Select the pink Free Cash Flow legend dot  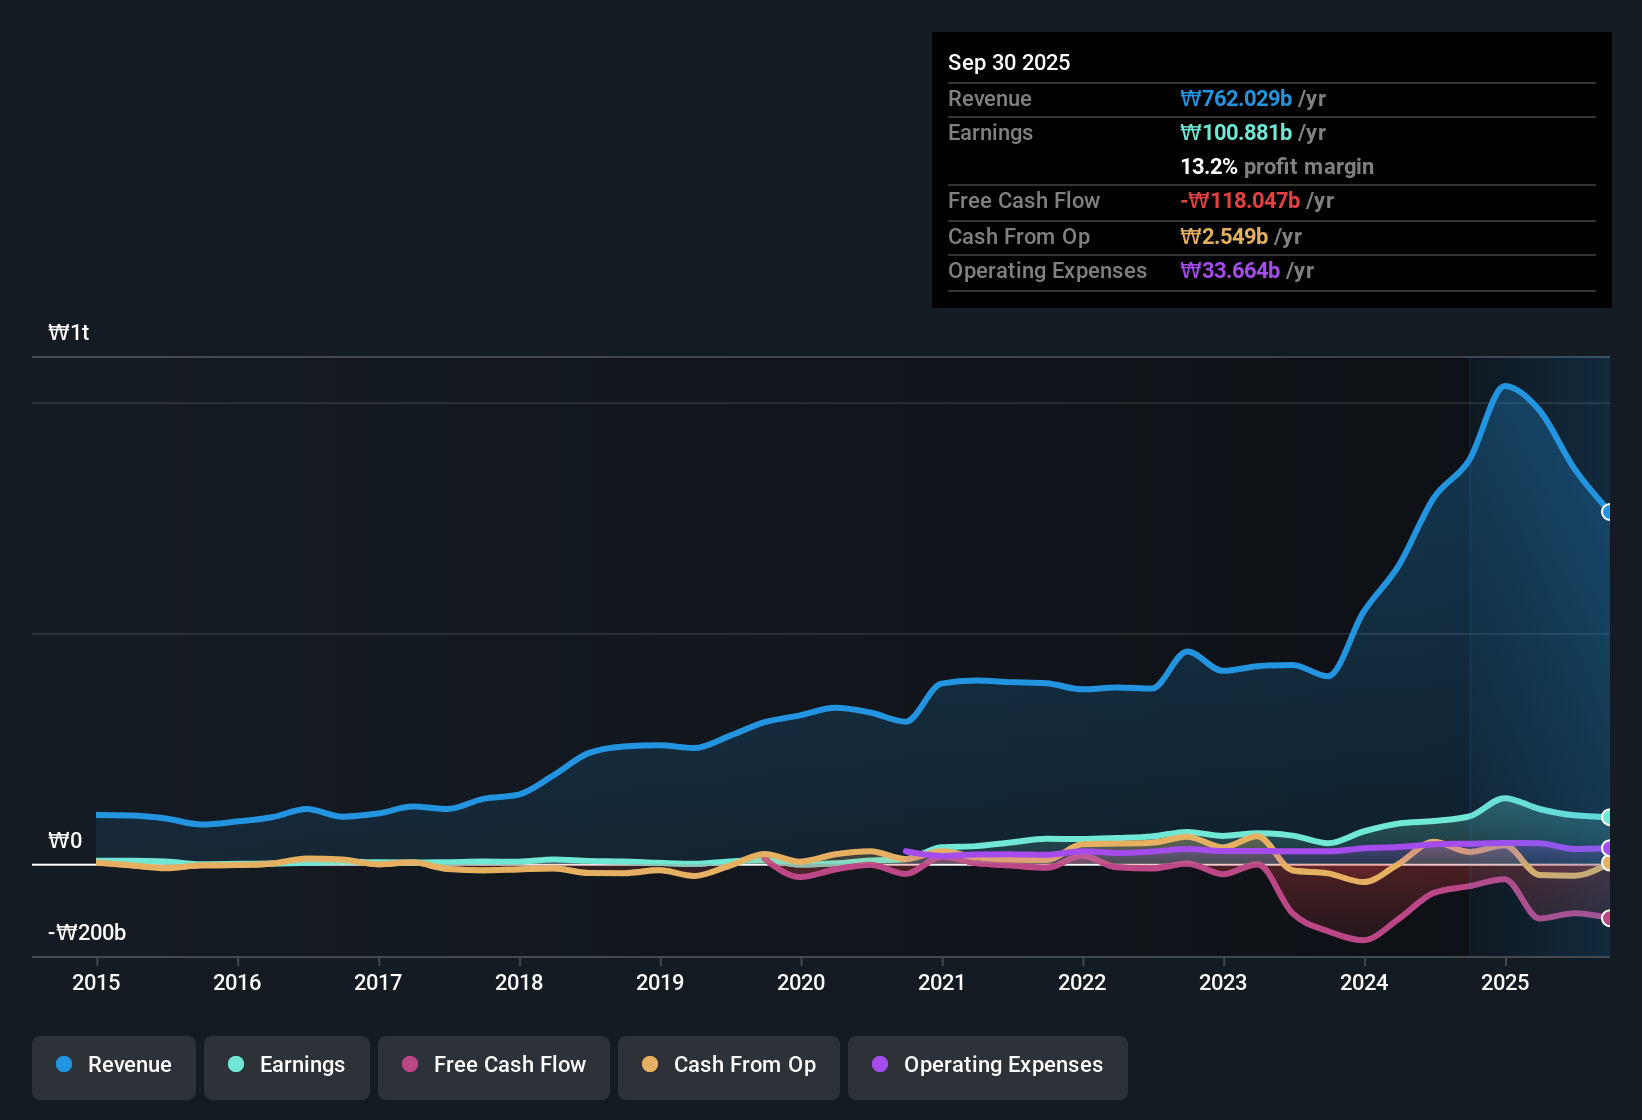click(x=408, y=1065)
